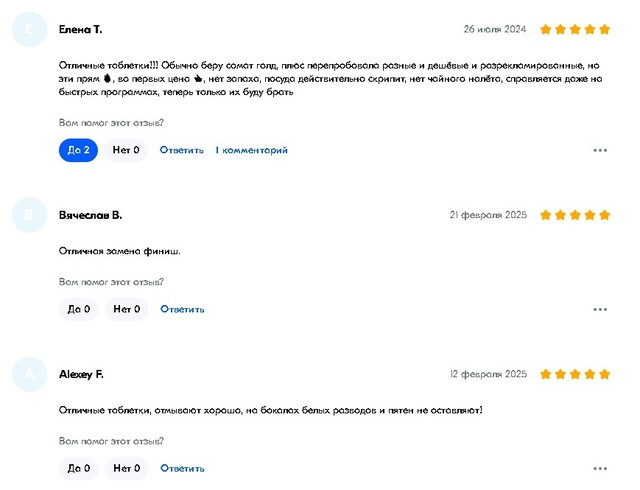This screenshot has height=490, width=640.
Task: Click 'Ответить' under Alexey's review
Action: (x=182, y=468)
